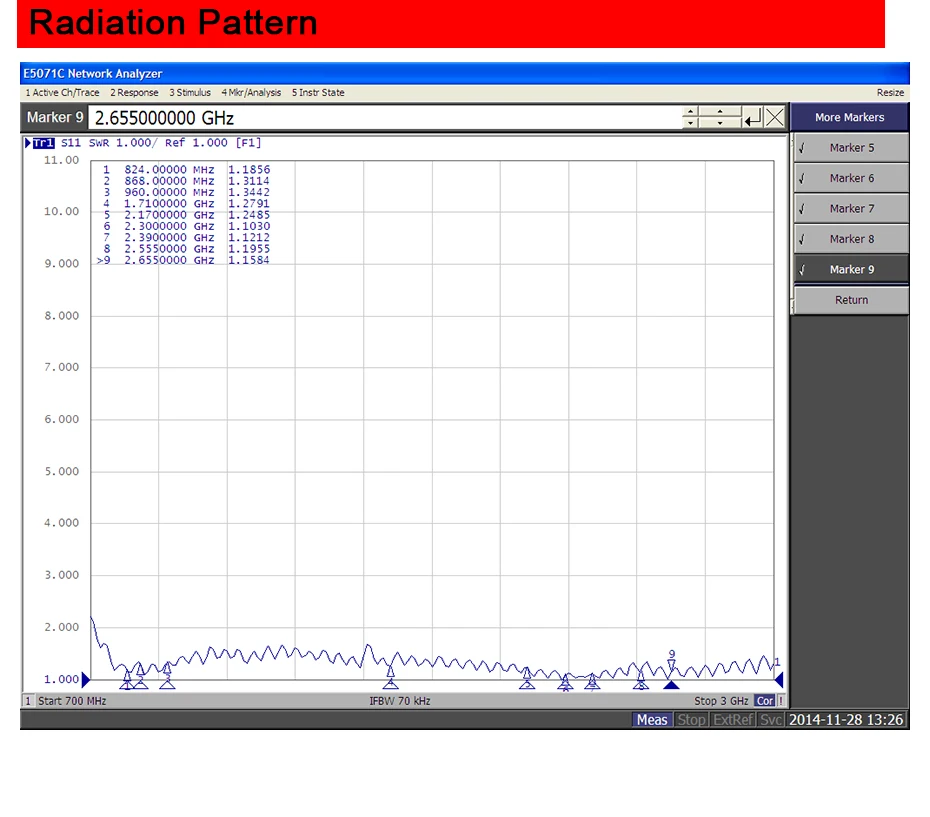Click the 11.00 top scale value
The height and width of the screenshot is (817, 930).
tap(61, 160)
